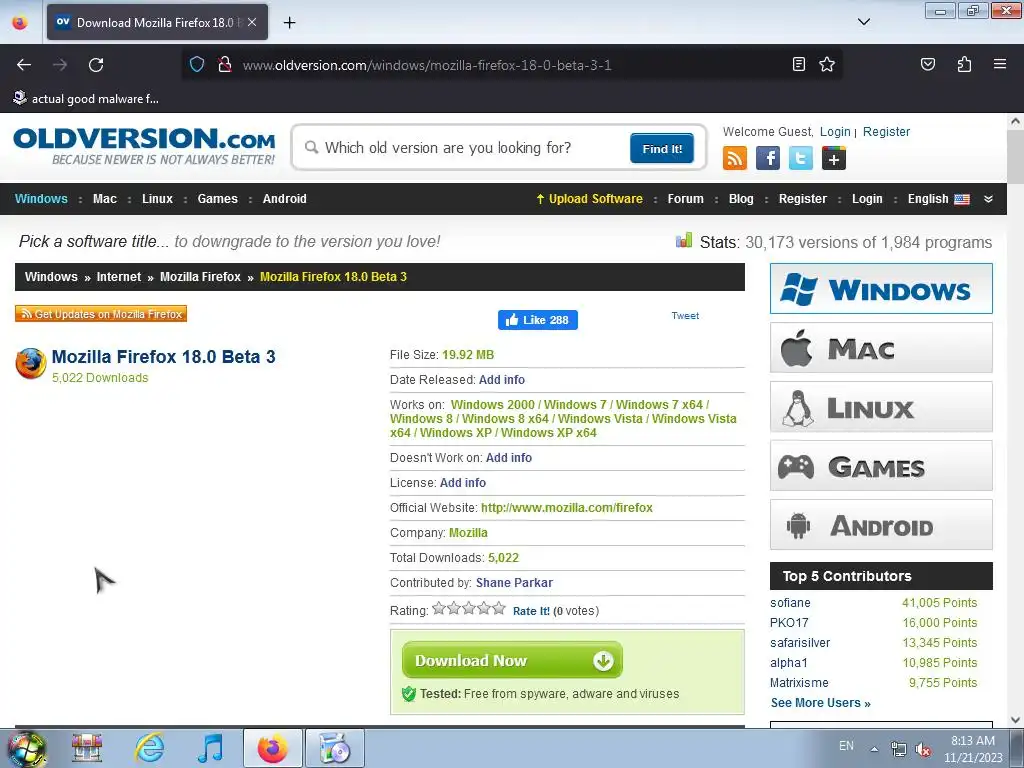Image resolution: width=1024 pixels, height=768 pixels.
Task: Open the Facebook icon in header
Action: pos(768,158)
